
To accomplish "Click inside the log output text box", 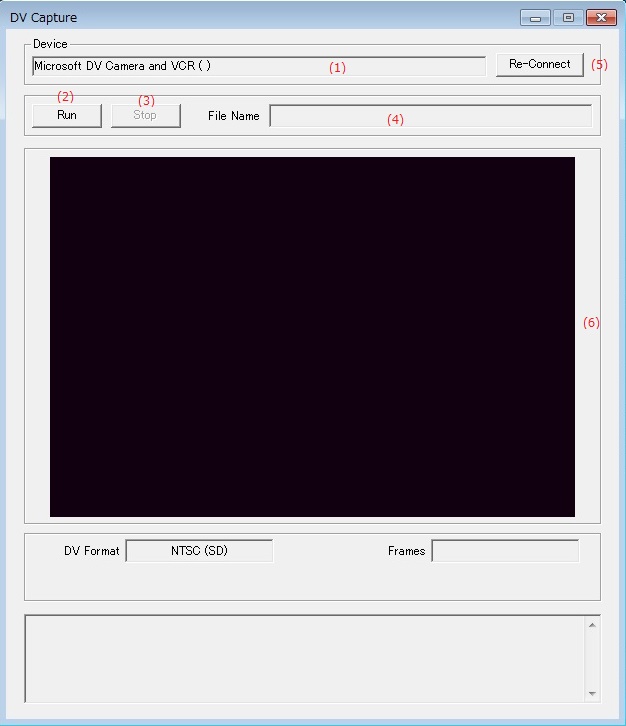I will (304, 658).
